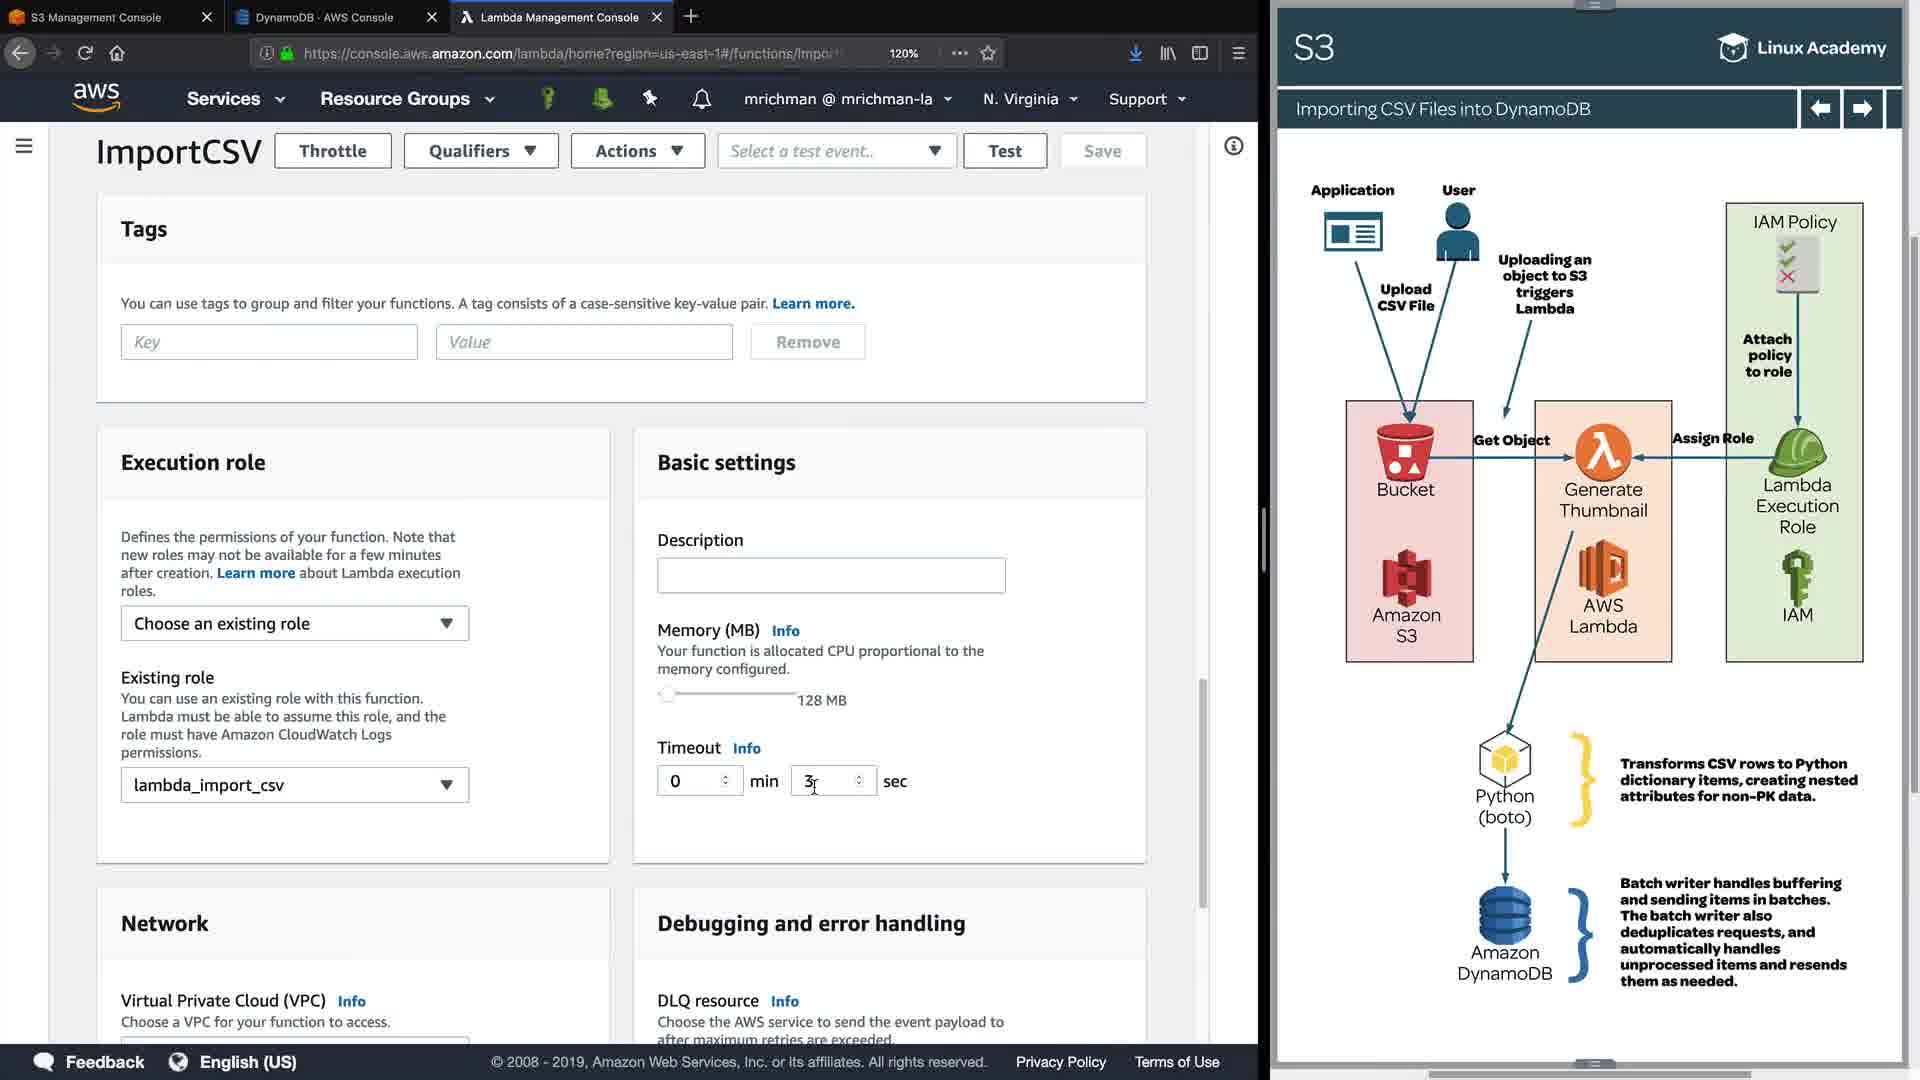Expand the Qualifiers dropdown
Viewport: 1920px width, 1080px height.
click(x=481, y=151)
